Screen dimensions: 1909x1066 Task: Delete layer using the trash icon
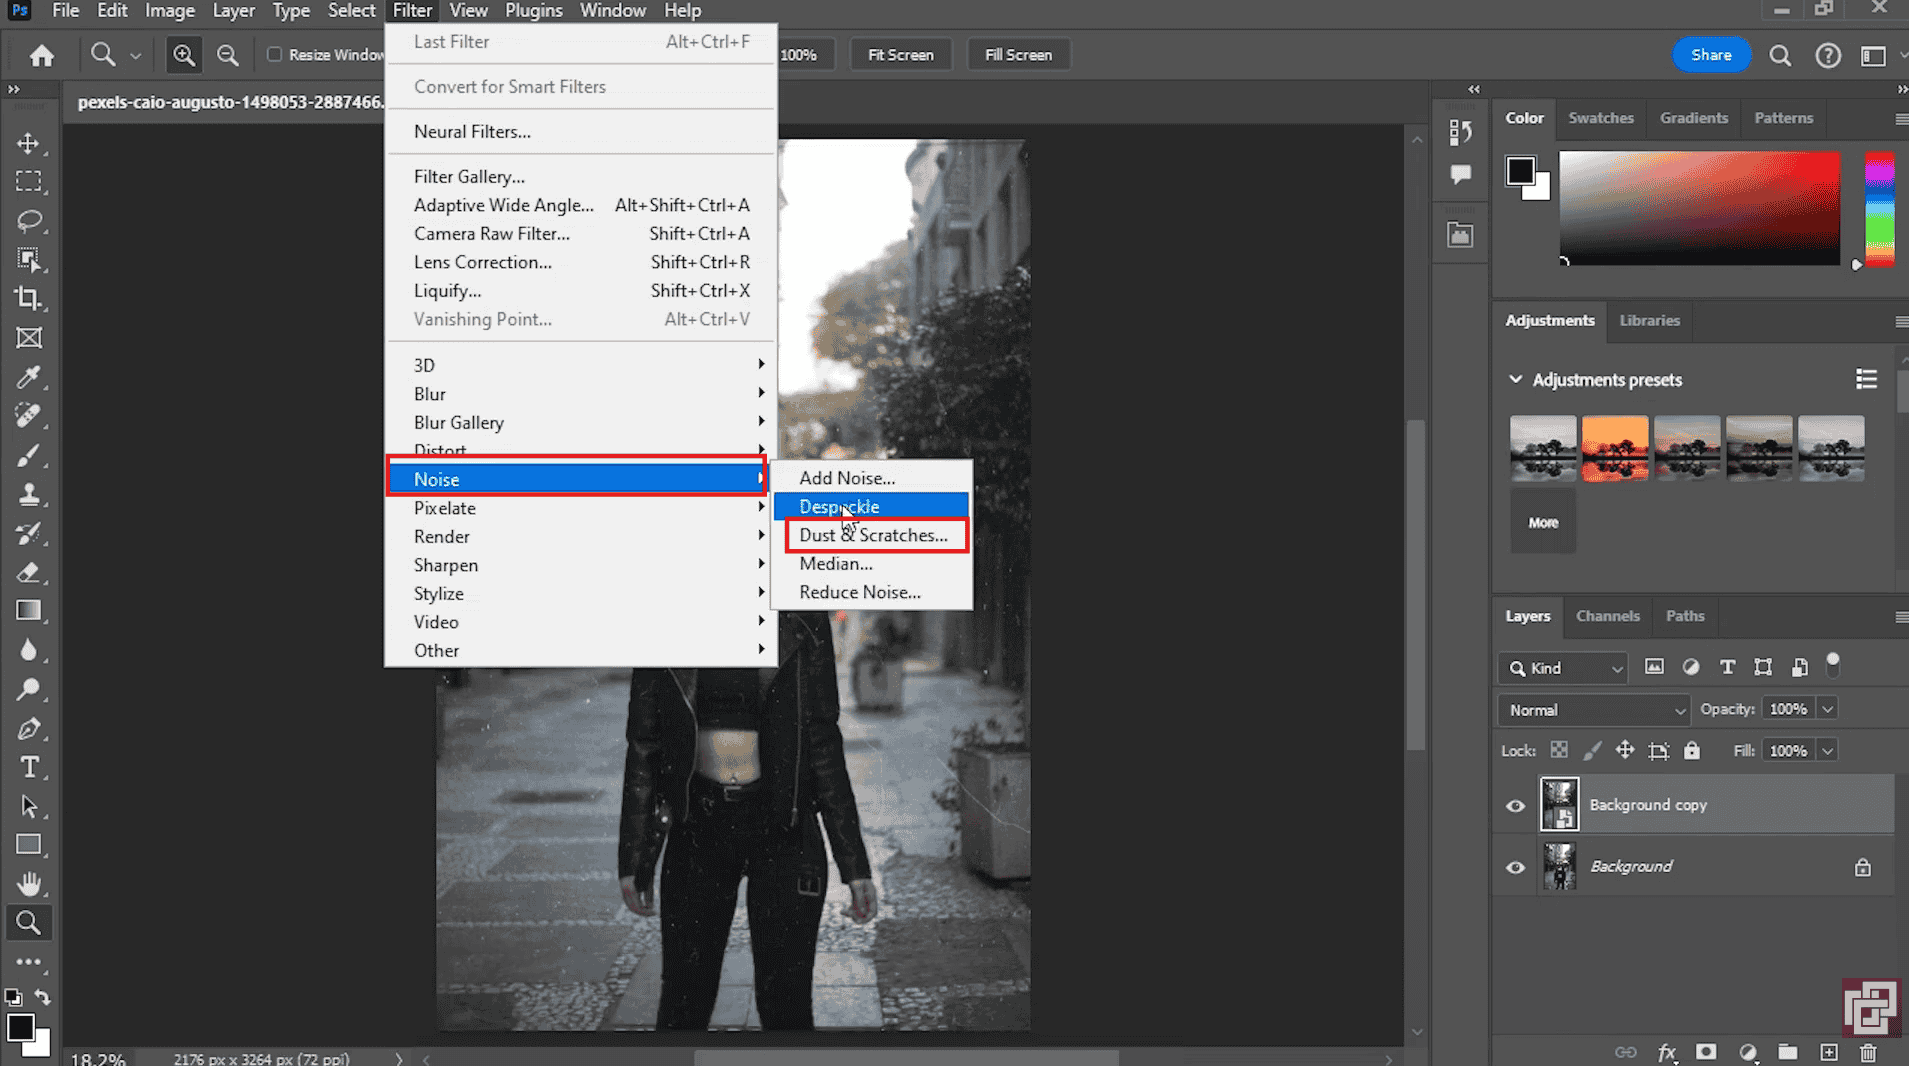tap(1868, 1052)
